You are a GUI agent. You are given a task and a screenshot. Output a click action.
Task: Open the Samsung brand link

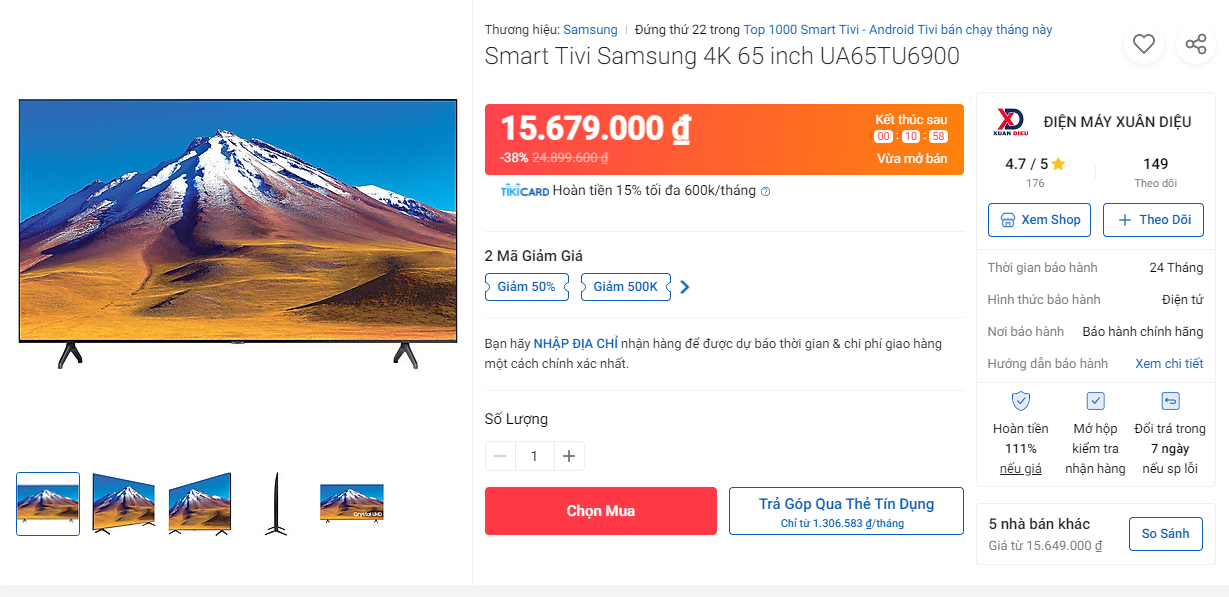590,30
